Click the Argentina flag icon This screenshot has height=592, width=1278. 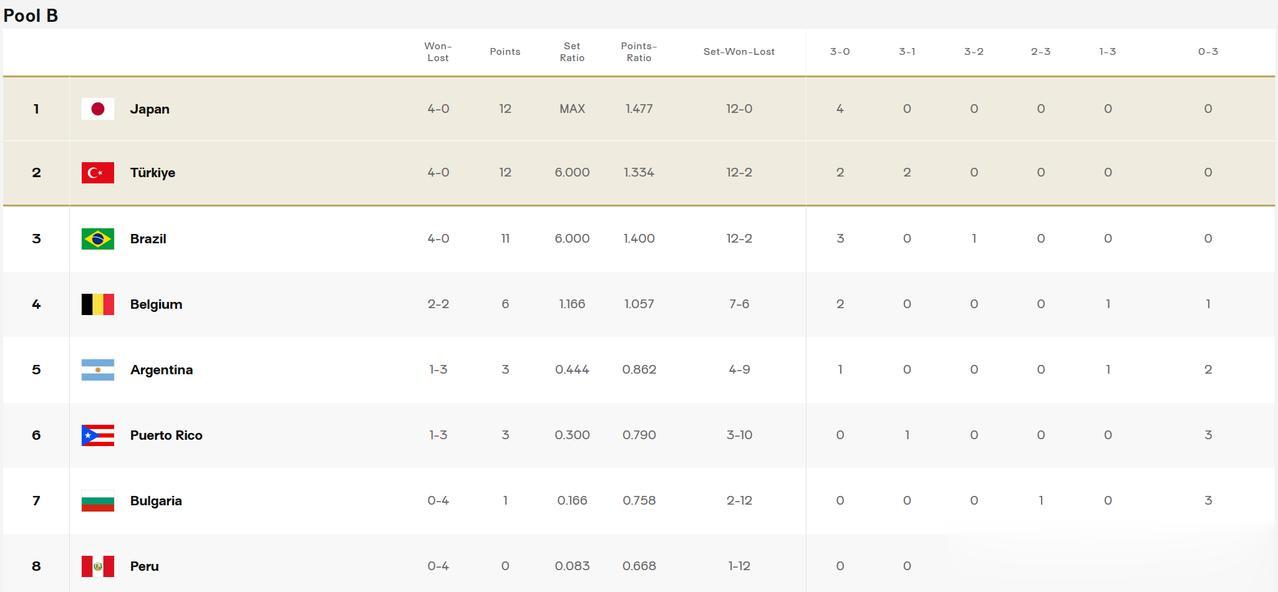coord(98,370)
